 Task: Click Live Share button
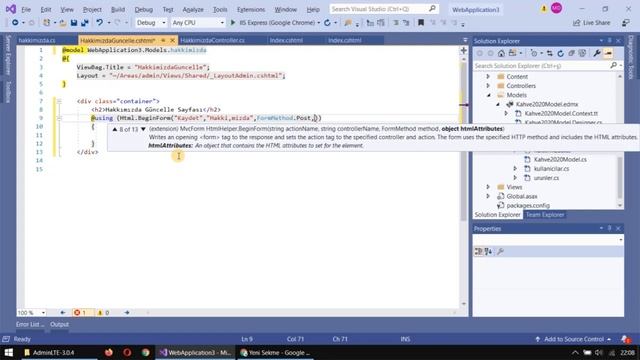(x=591, y=23)
